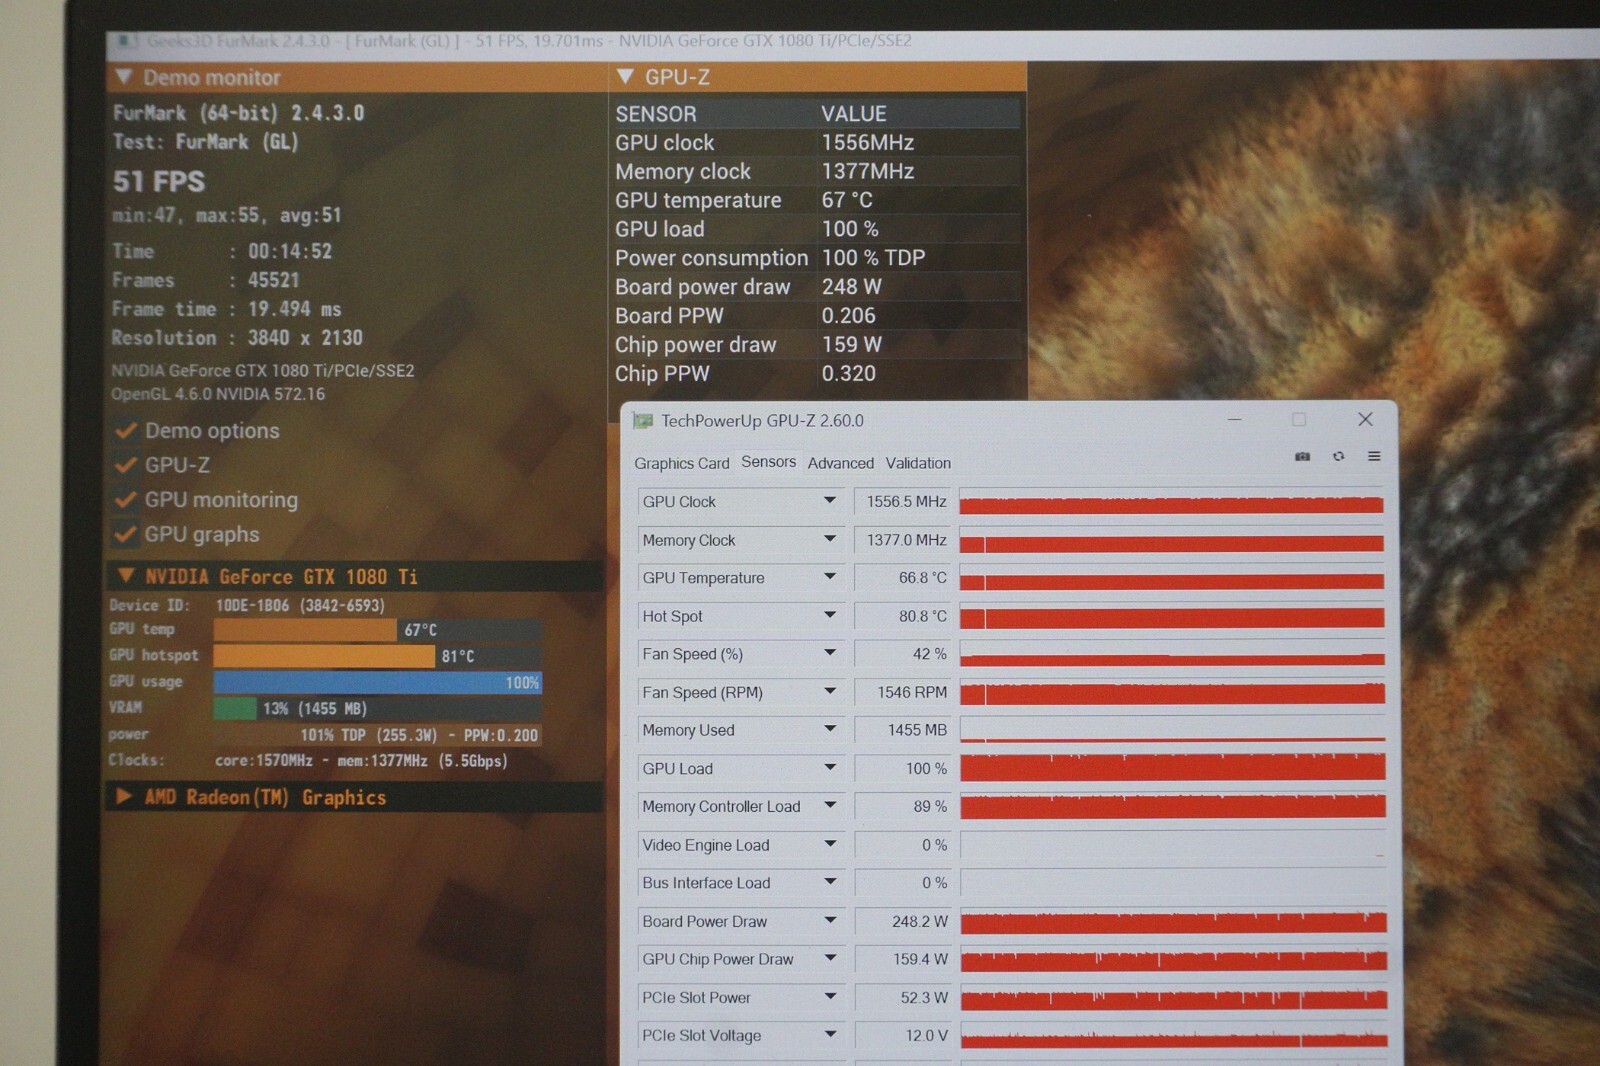This screenshot has width=1600, height=1066.
Task: Close the TechPowerUp GPU-Z window
Action: click(x=1365, y=419)
